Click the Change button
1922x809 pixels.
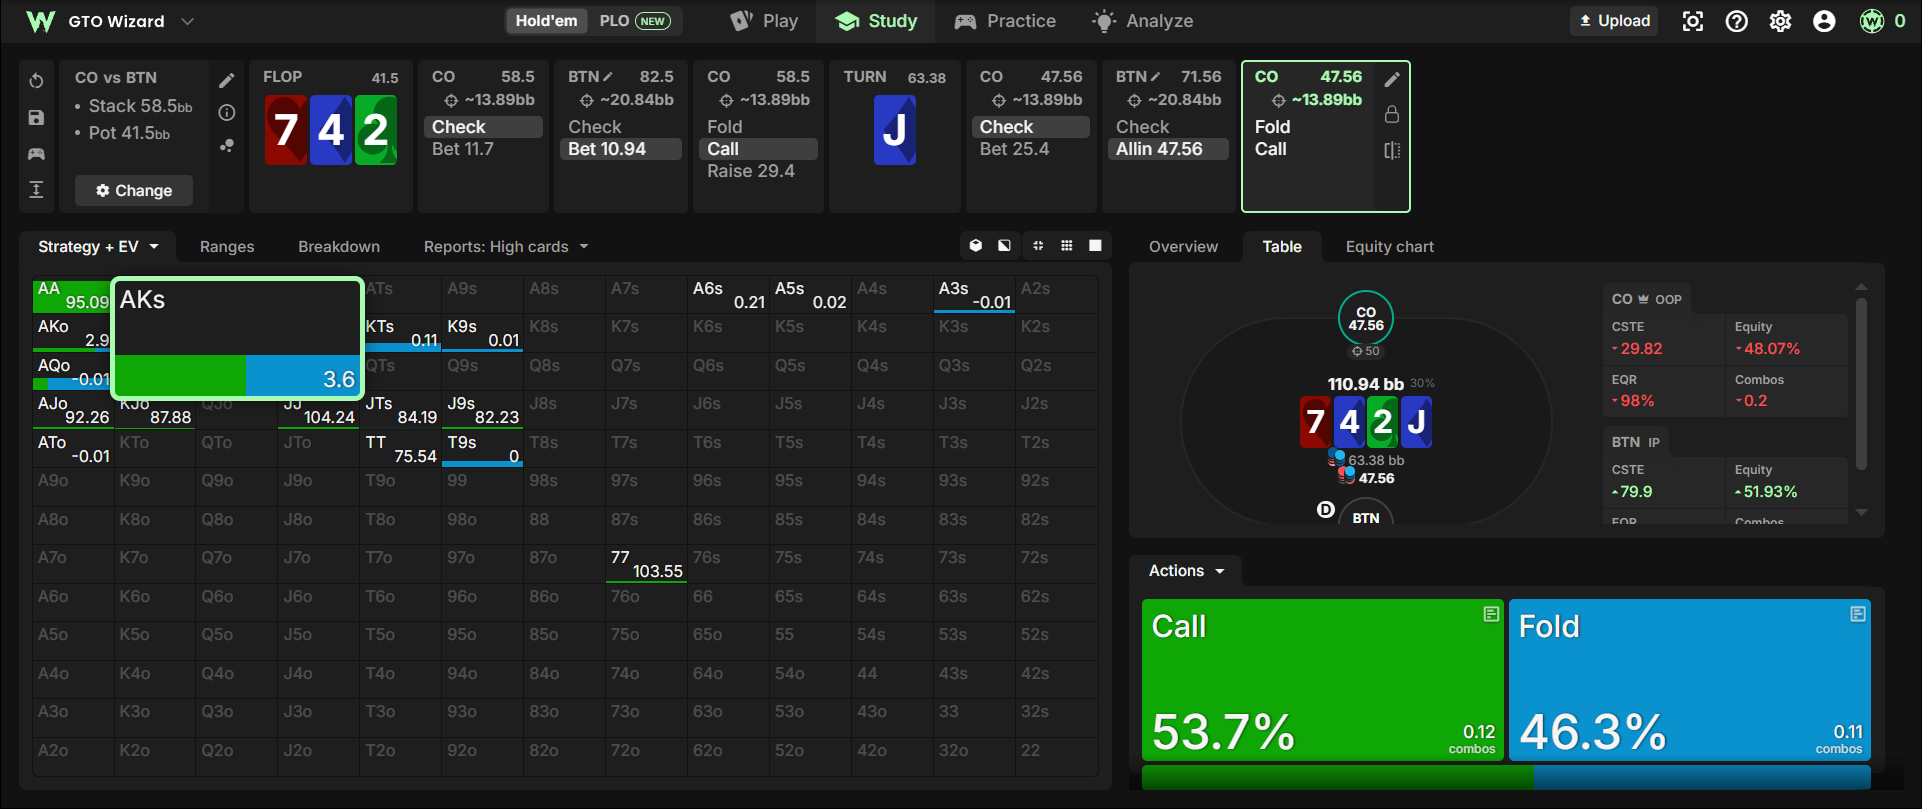click(134, 190)
